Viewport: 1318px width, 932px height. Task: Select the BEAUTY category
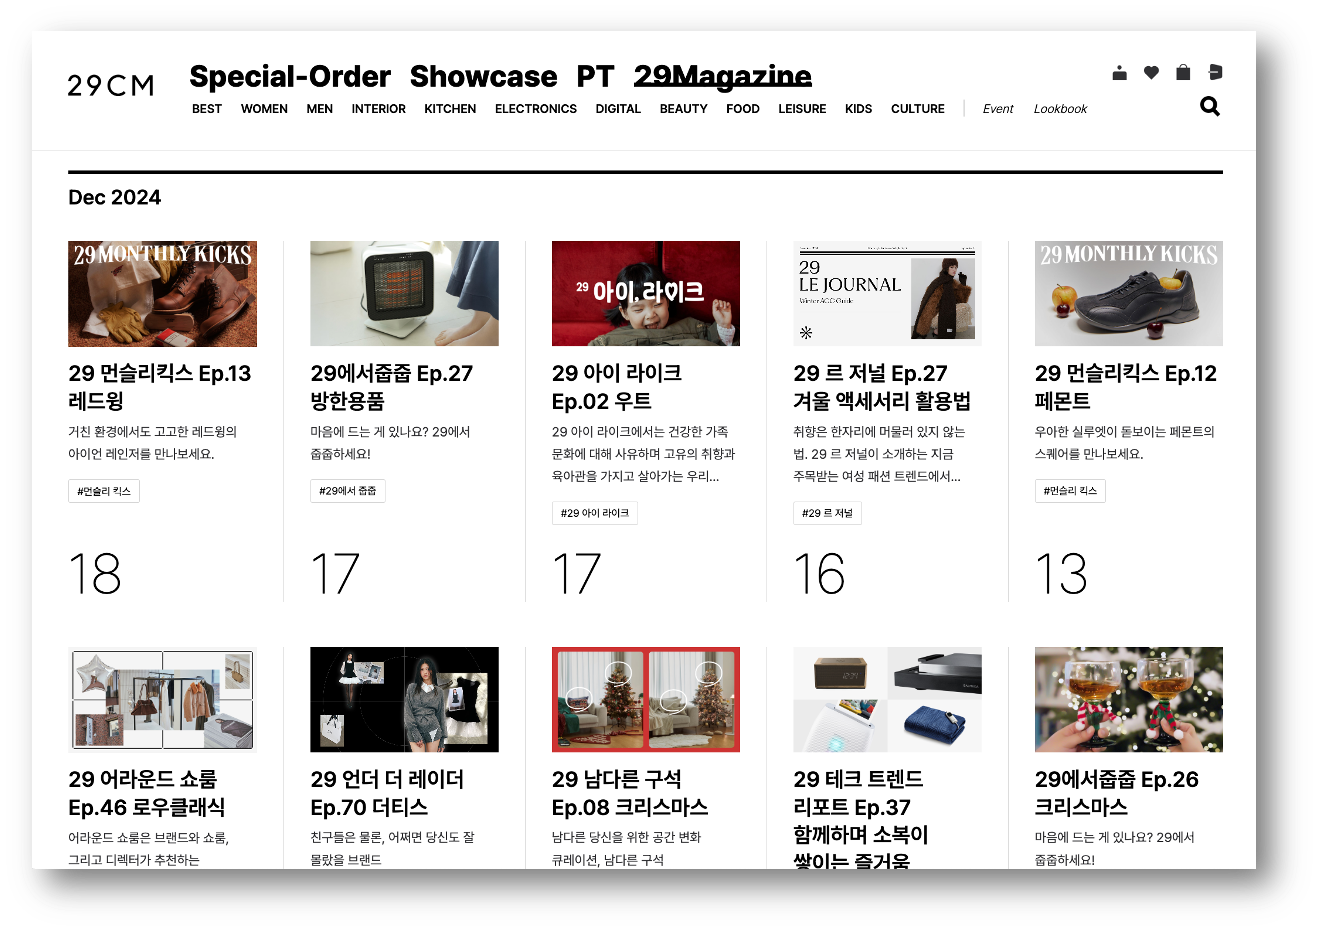click(684, 109)
